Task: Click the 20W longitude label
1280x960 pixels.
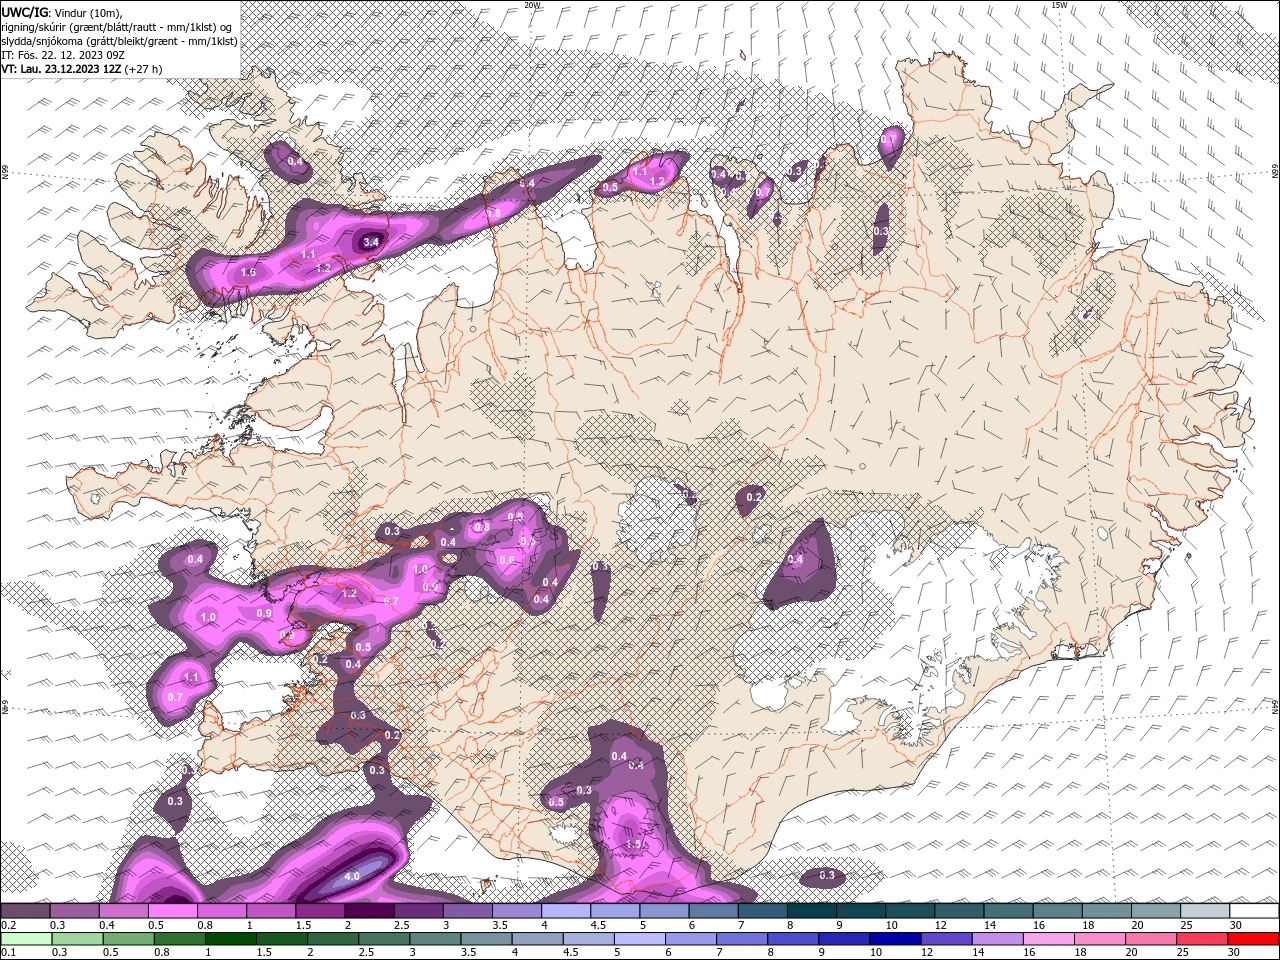Action: click(x=532, y=5)
